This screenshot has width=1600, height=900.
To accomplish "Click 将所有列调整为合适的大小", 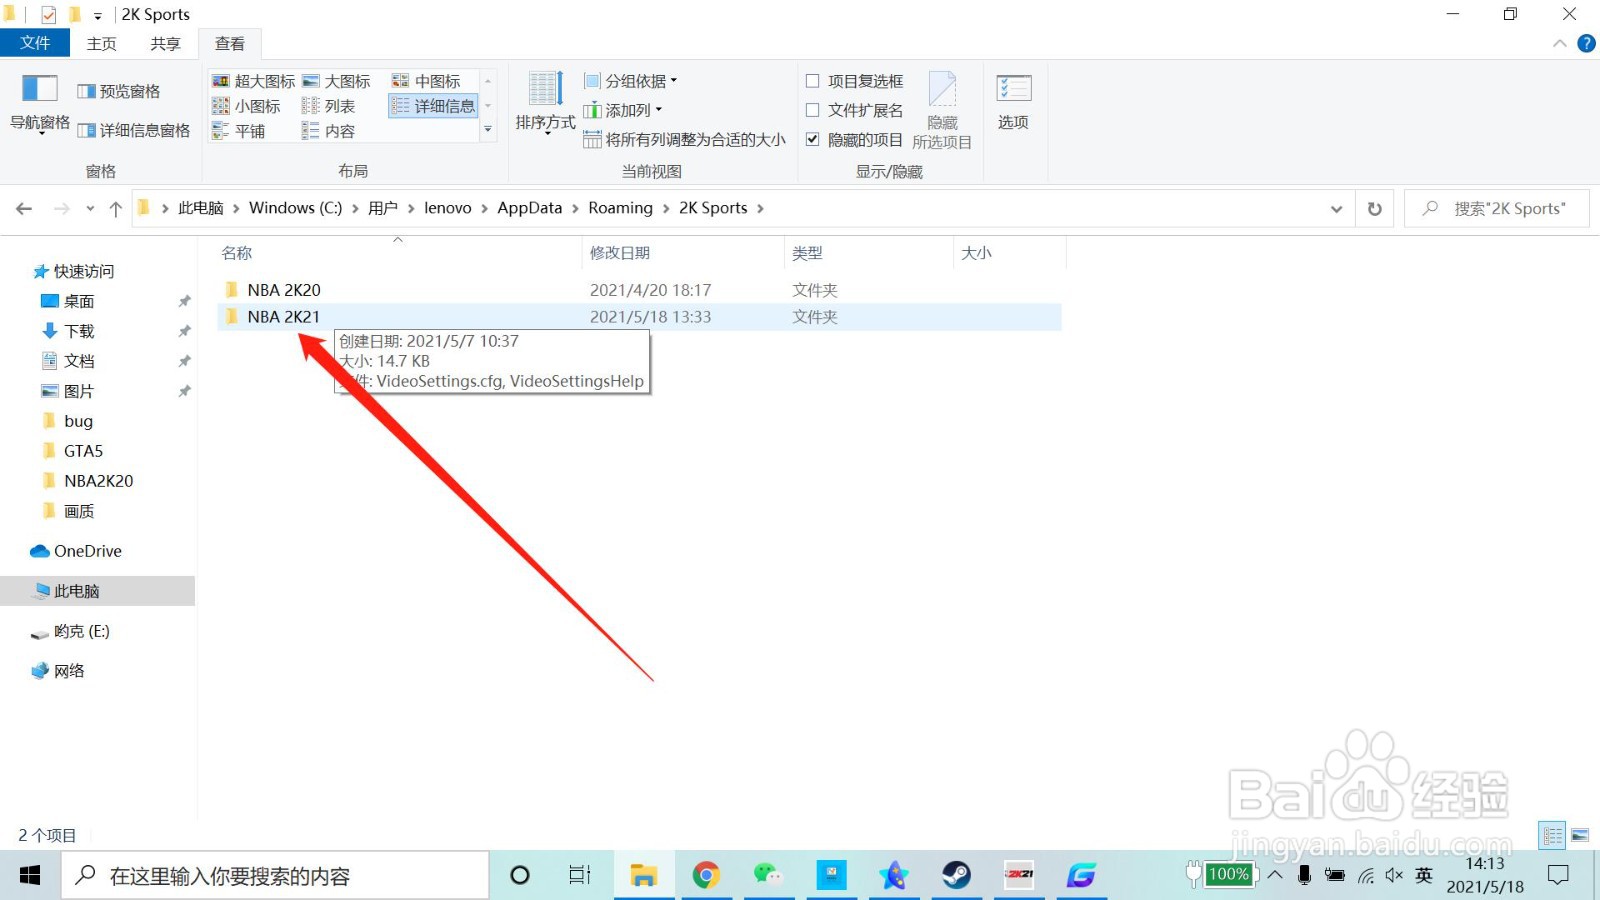I will pyautogui.click(x=684, y=140).
